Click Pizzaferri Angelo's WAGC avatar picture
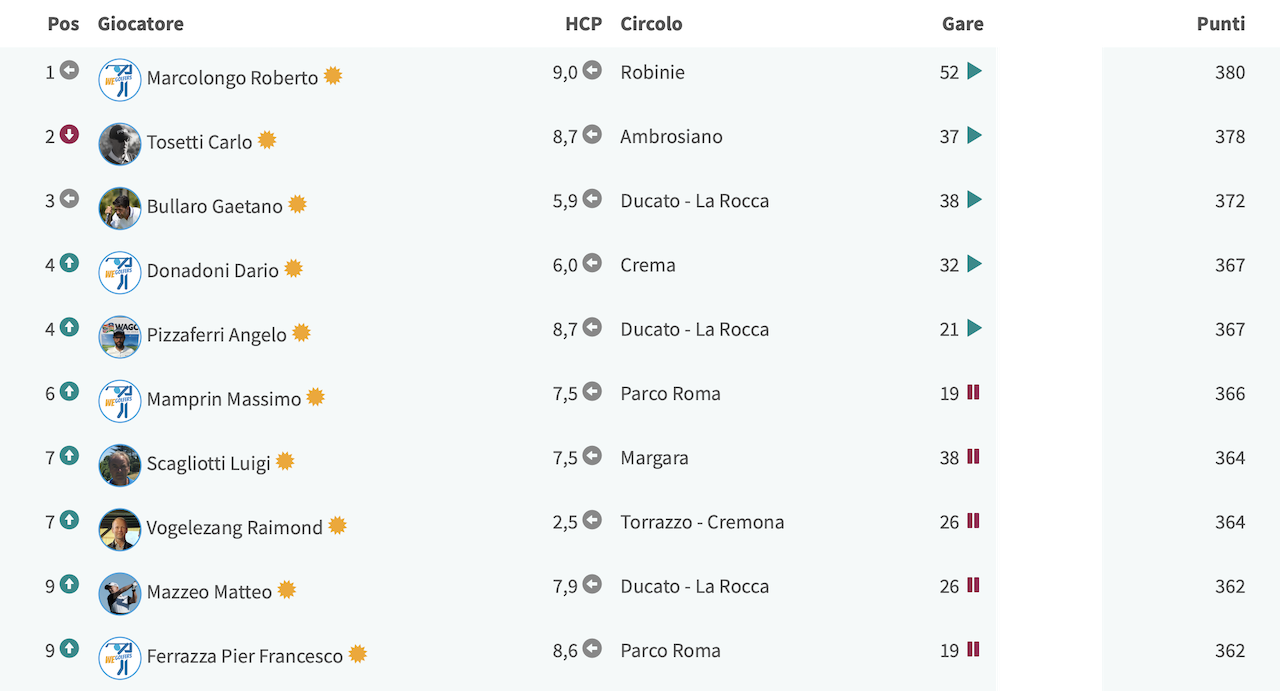Screen dimensions: 1280x691 click(120, 337)
